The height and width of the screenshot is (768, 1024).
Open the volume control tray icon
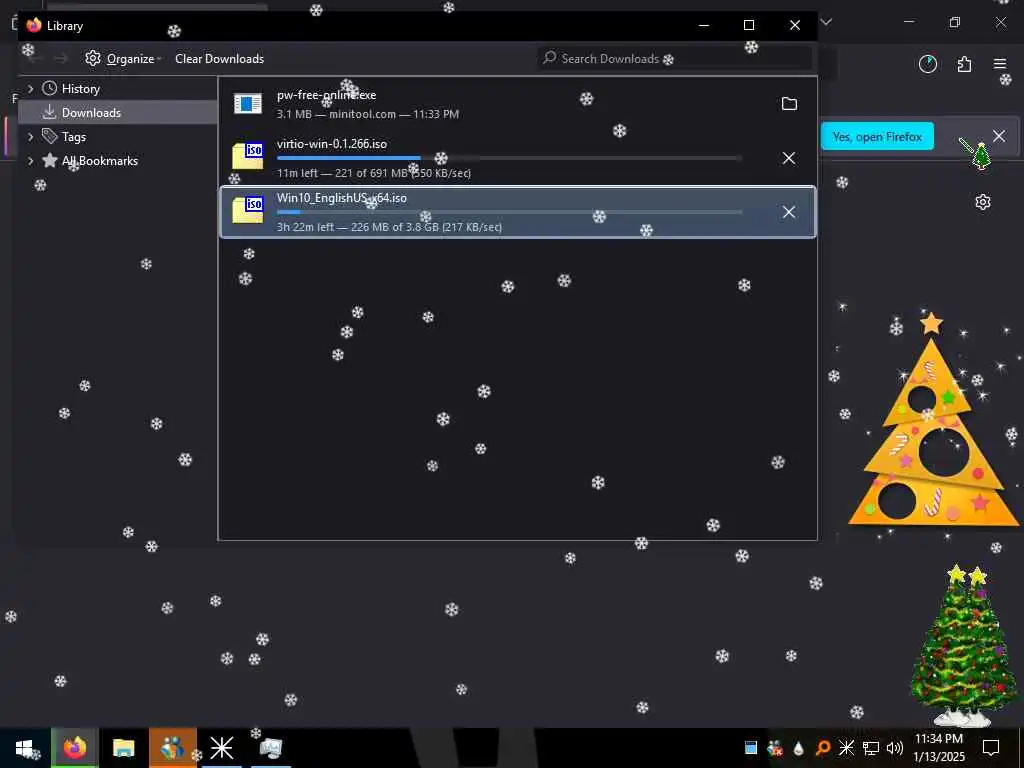click(895, 748)
